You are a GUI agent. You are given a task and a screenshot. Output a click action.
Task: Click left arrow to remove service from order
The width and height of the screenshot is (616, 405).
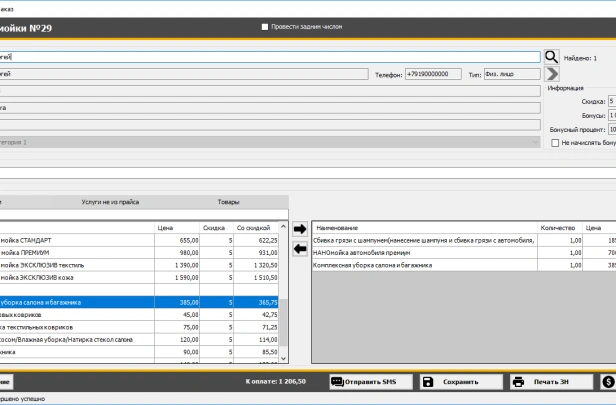click(x=300, y=249)
